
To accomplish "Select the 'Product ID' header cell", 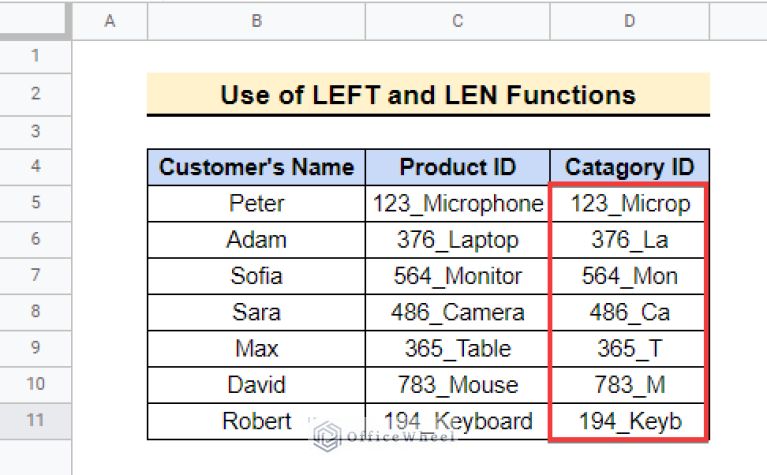I will tap(457, 167).
